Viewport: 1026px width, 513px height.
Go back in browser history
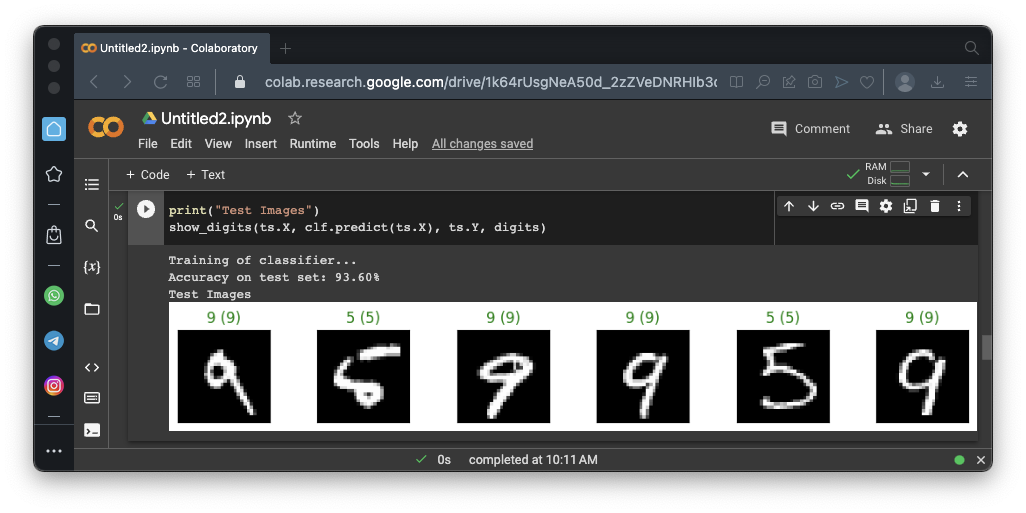[x=94, y=82]
